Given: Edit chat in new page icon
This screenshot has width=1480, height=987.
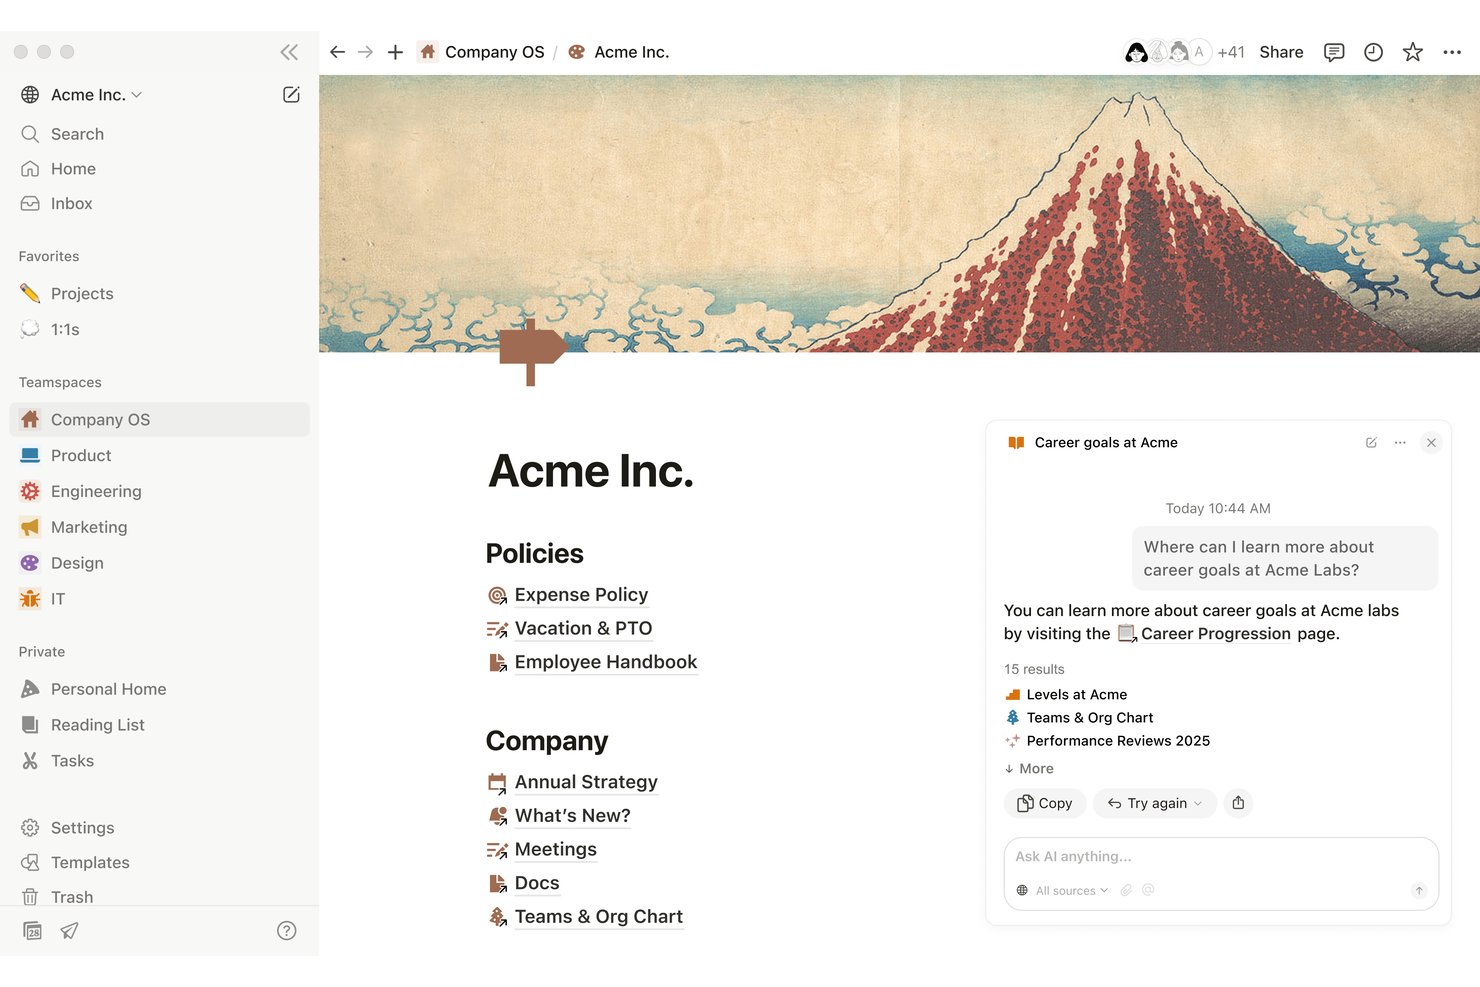Looking at the screenshot, I should (1371, 442).
